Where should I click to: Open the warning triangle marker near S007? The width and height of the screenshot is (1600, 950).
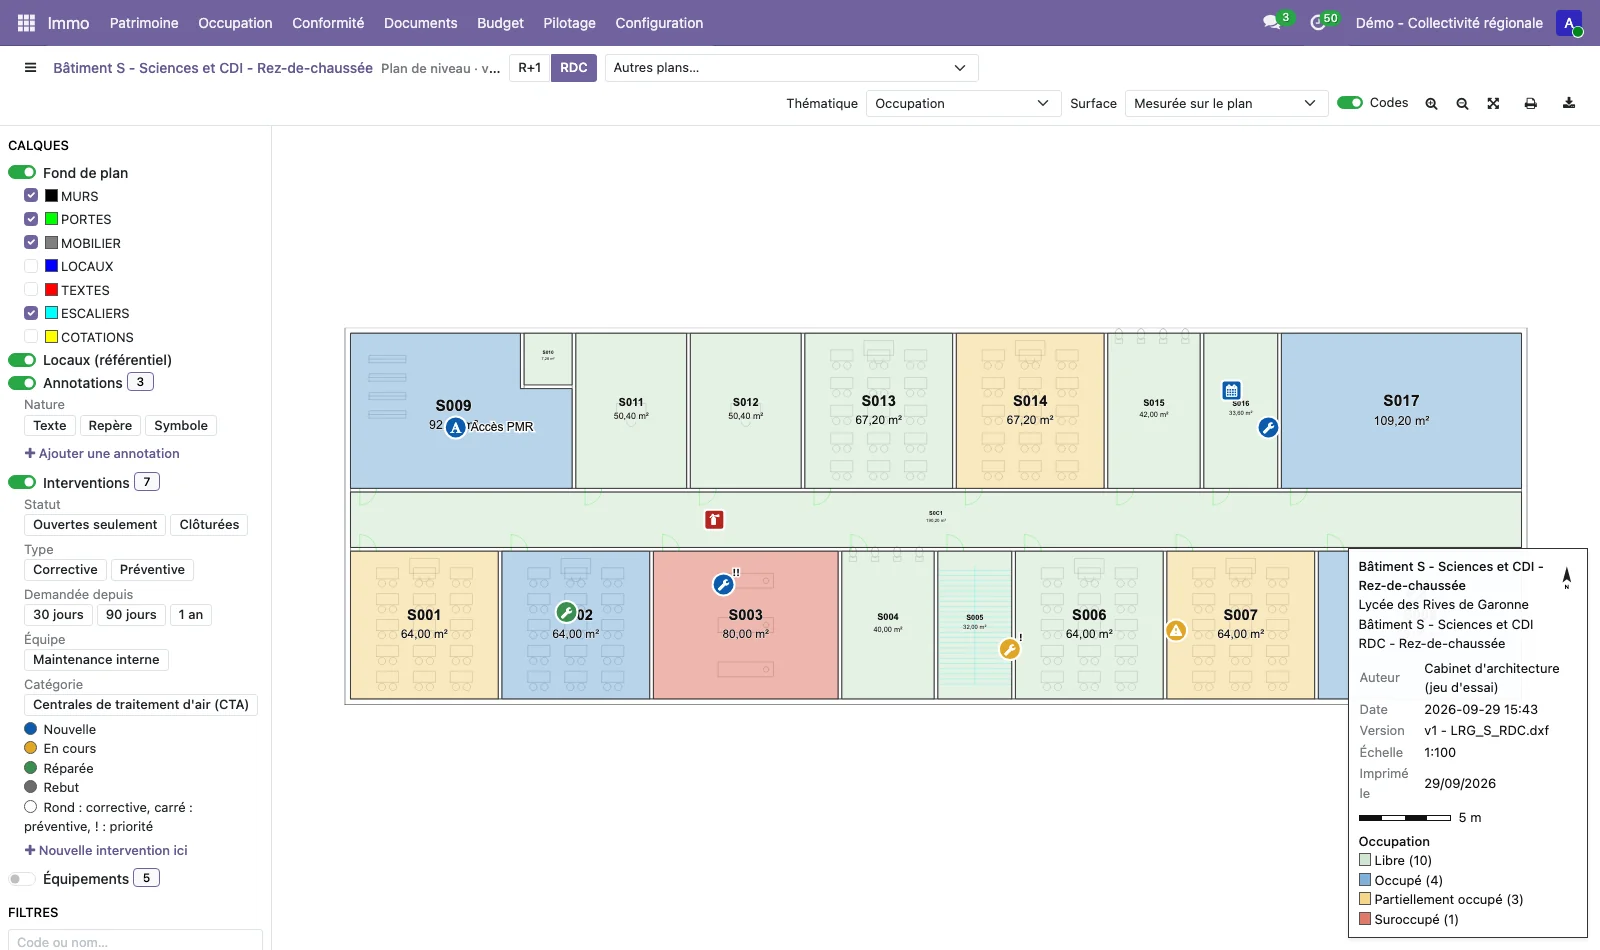[1176, 631]
